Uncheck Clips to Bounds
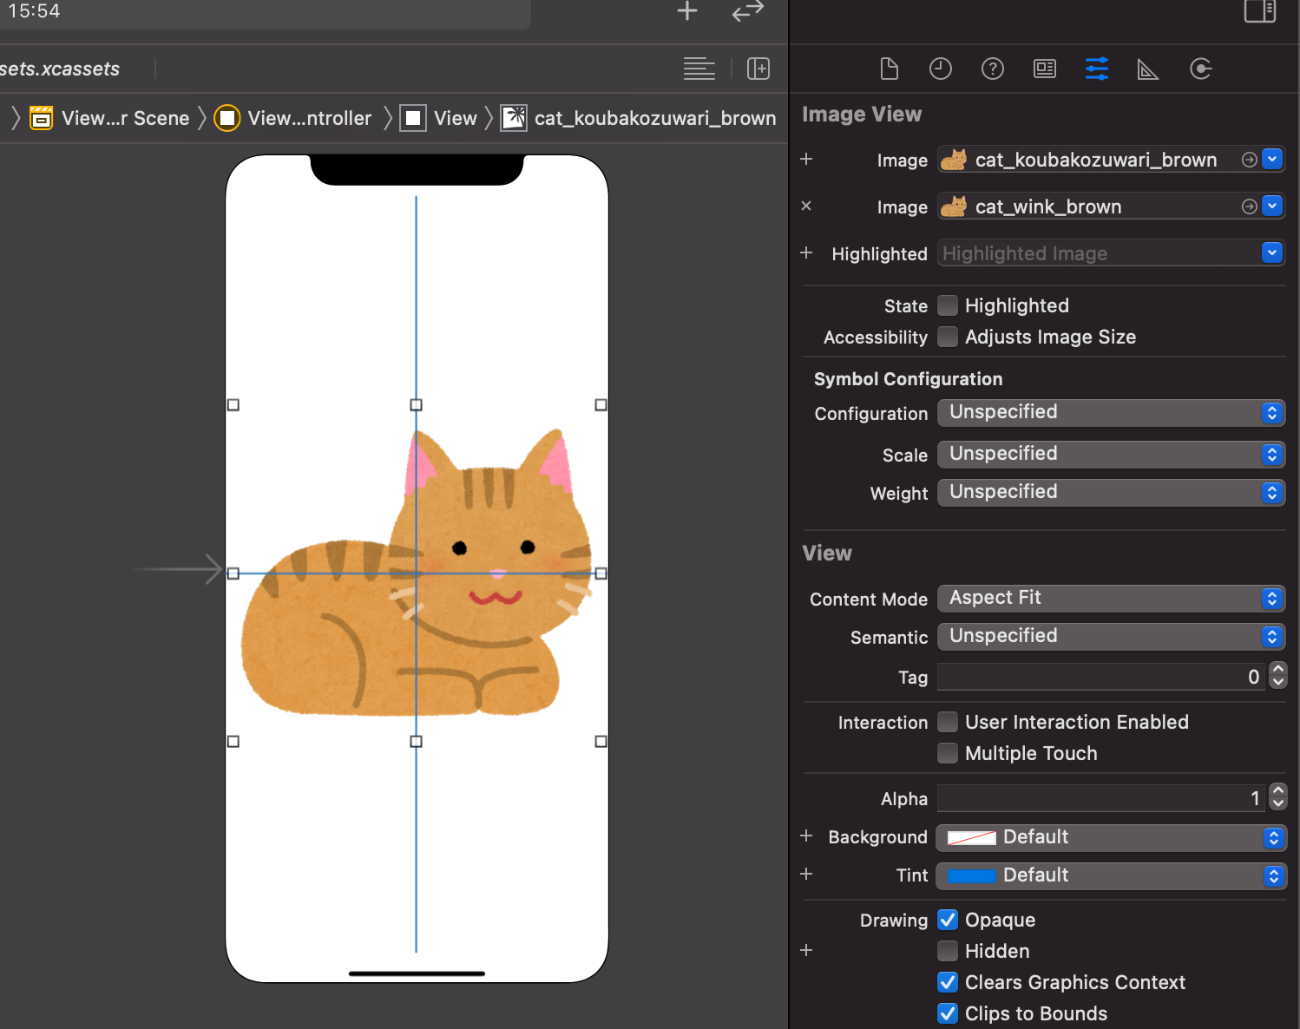The image size is (1300, 1029). [x=947, y=1013]
